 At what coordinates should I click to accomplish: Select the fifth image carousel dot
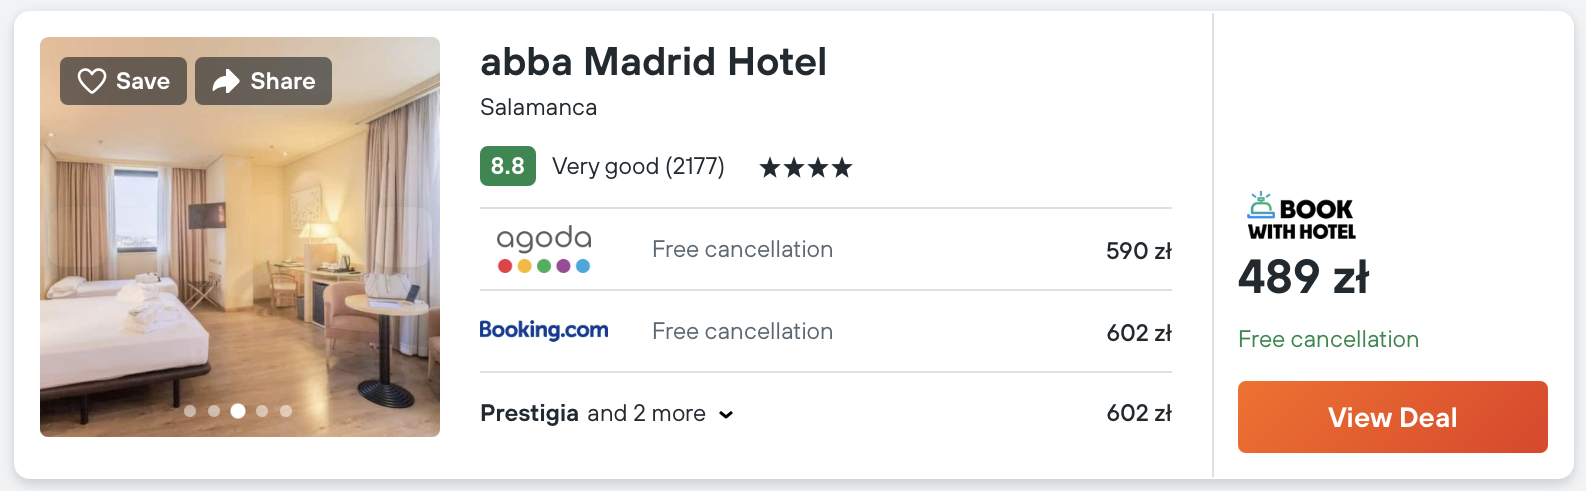coord(286,411)
